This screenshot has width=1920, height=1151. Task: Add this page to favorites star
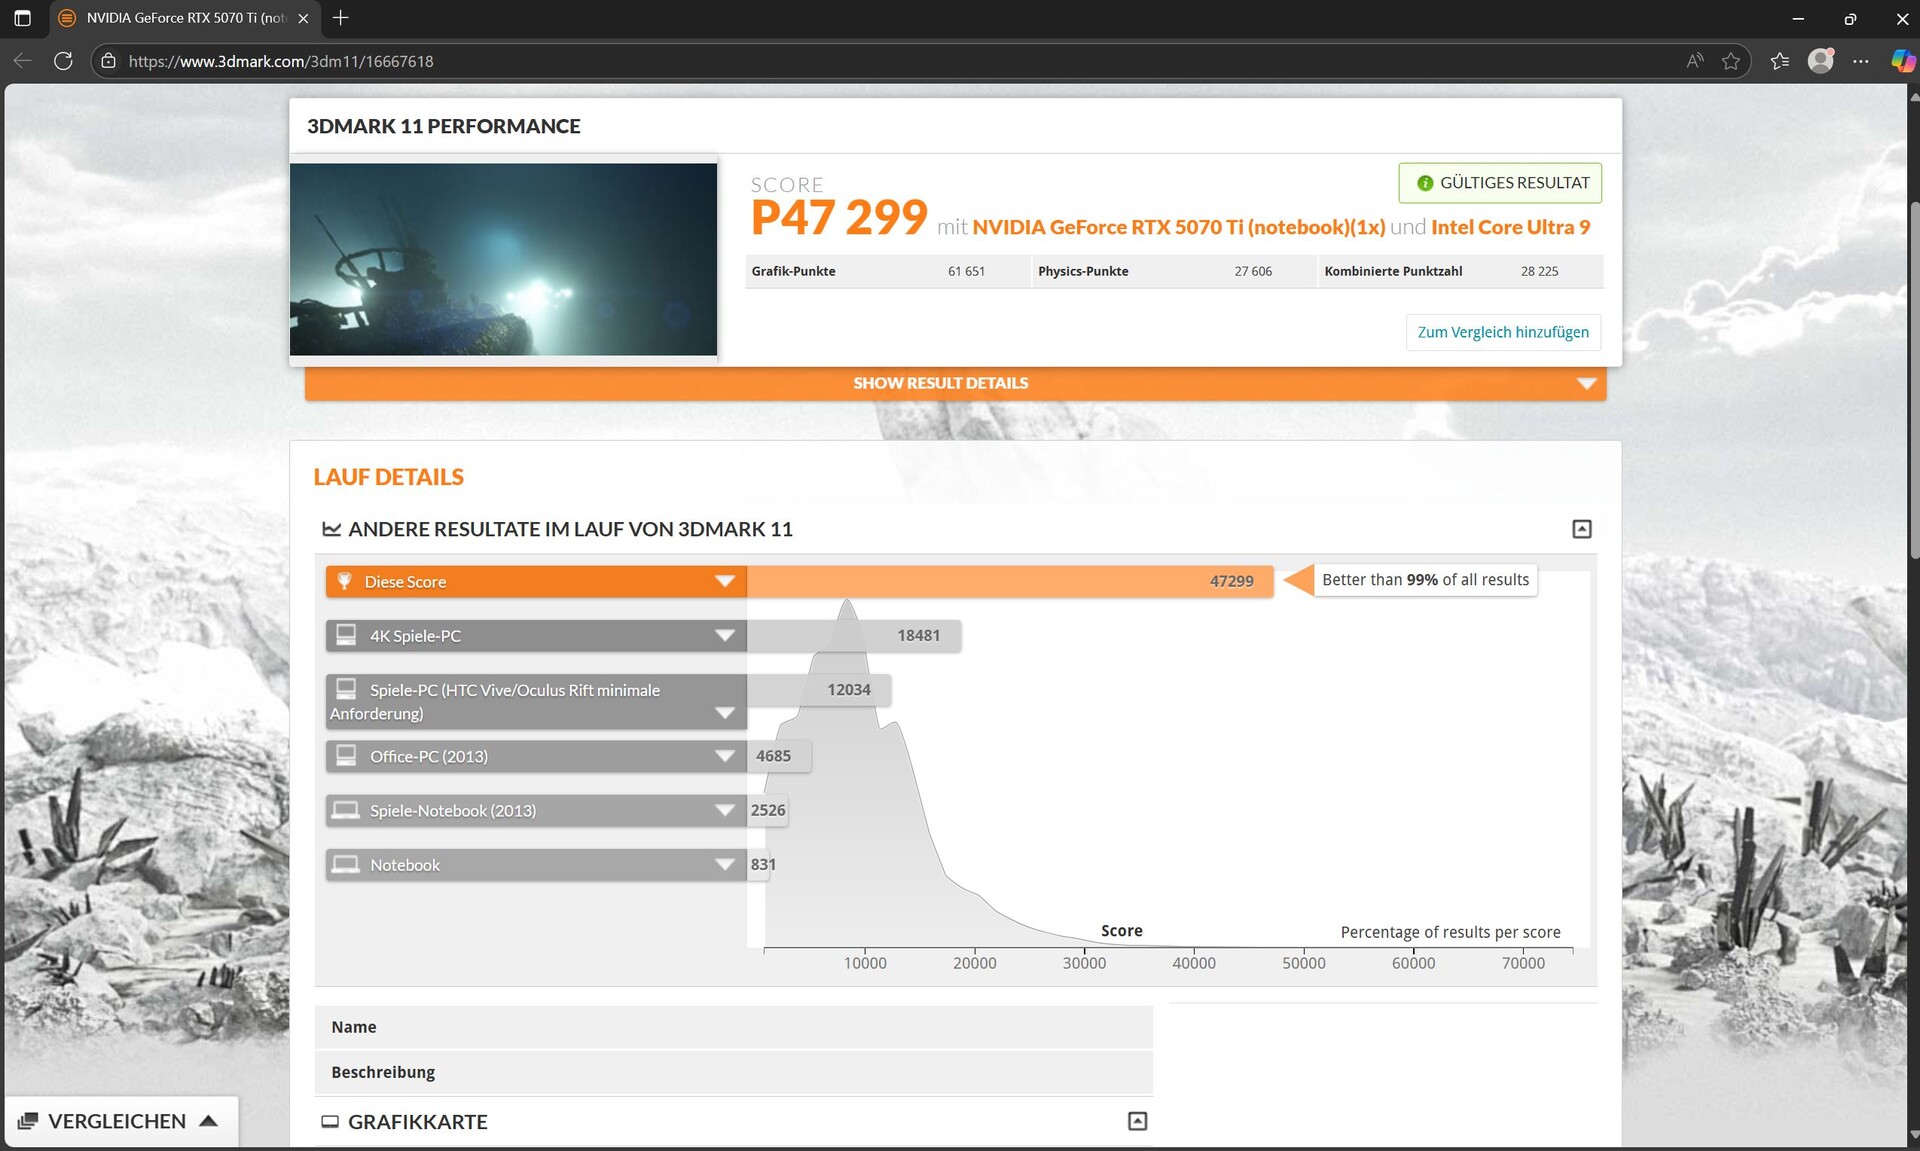(x=1731, y=61)
